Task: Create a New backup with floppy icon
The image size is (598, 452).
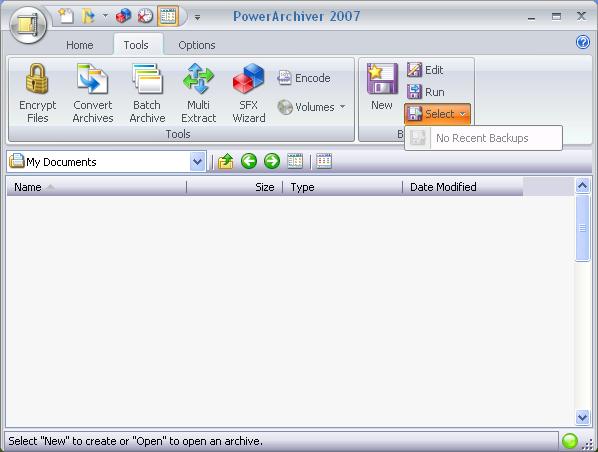Action: pyautogui.click(x=382, y=88)
